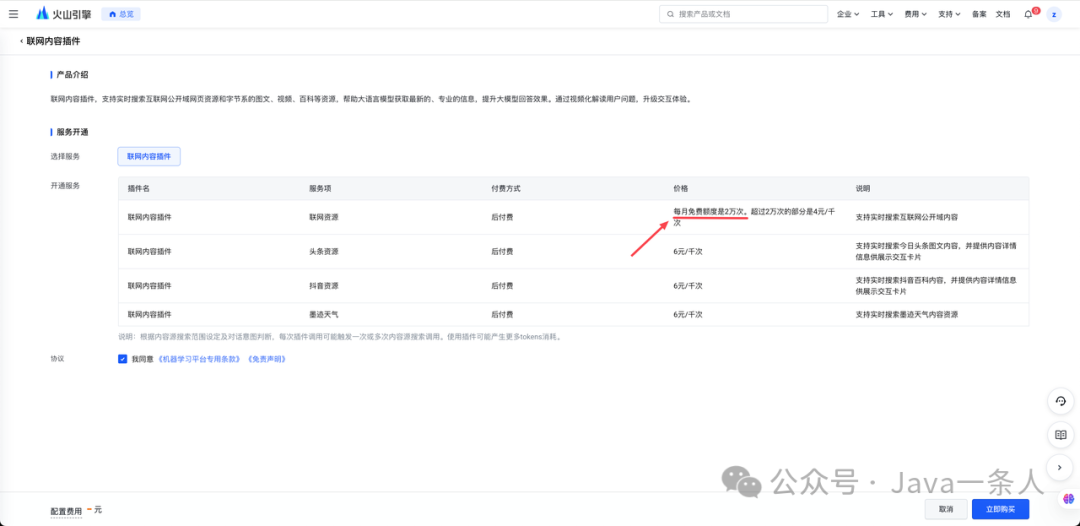This screenshot has width=1080, height=526.
Task: Click the 支持实时搜索互联网公开域内容 description
Action: coord(906,217)
